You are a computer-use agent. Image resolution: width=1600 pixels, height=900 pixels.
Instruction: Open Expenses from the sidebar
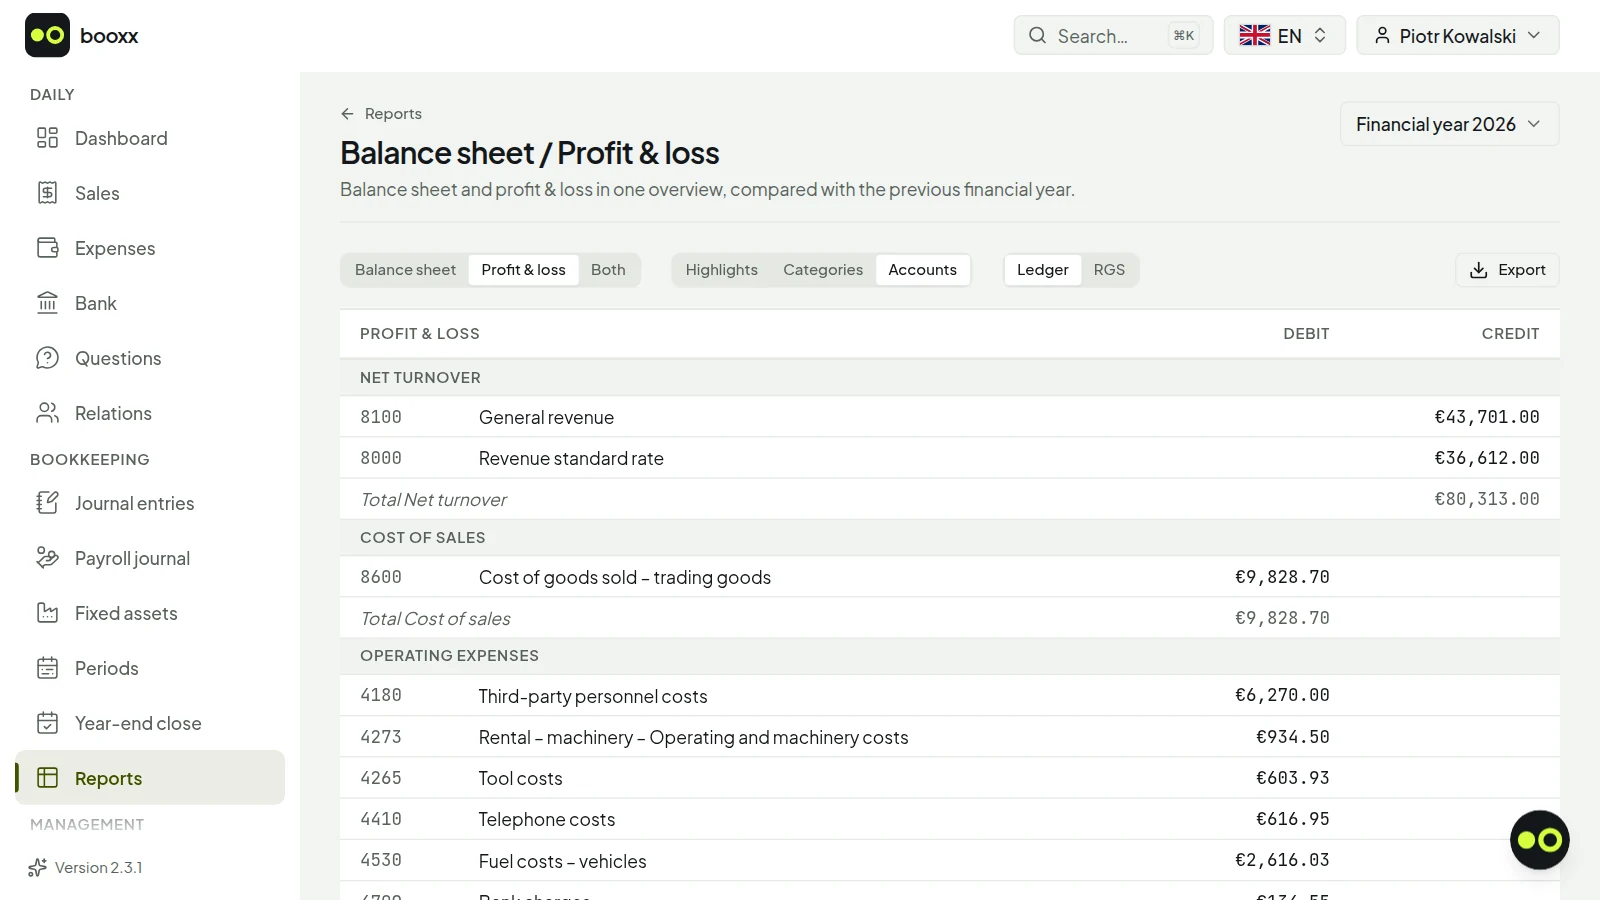tap(150, 248)
